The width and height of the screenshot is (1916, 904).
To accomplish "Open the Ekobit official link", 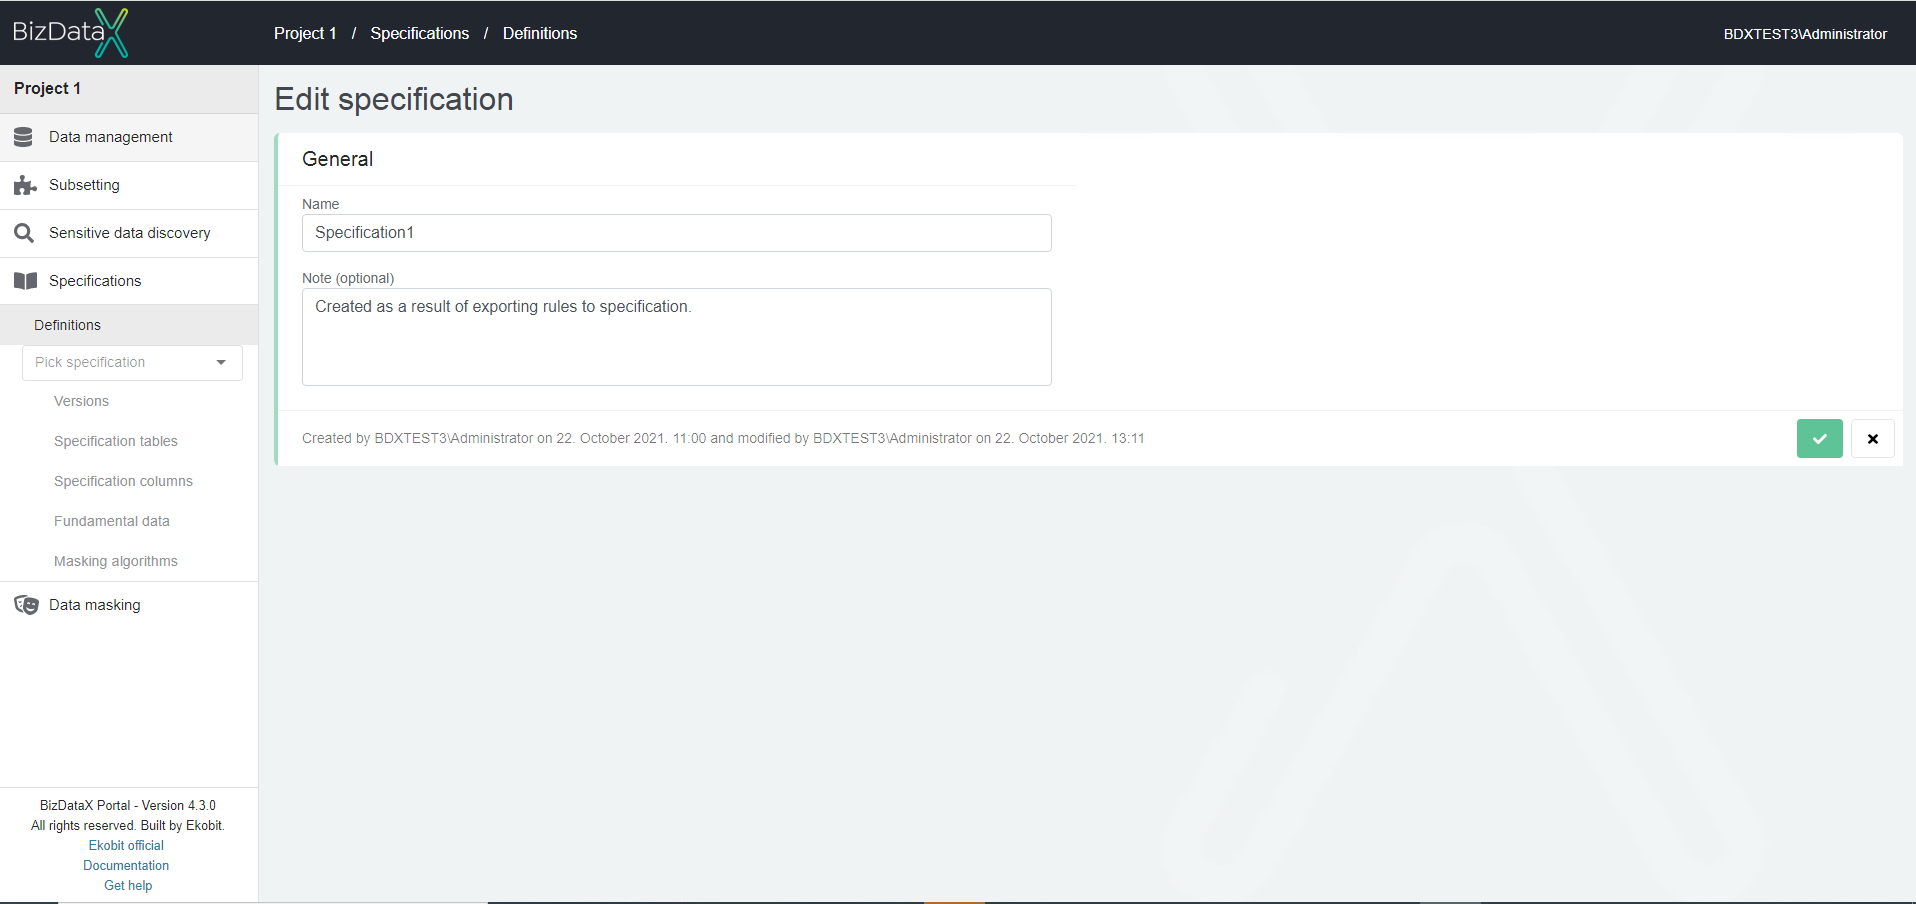I will [x=126, y=845].
